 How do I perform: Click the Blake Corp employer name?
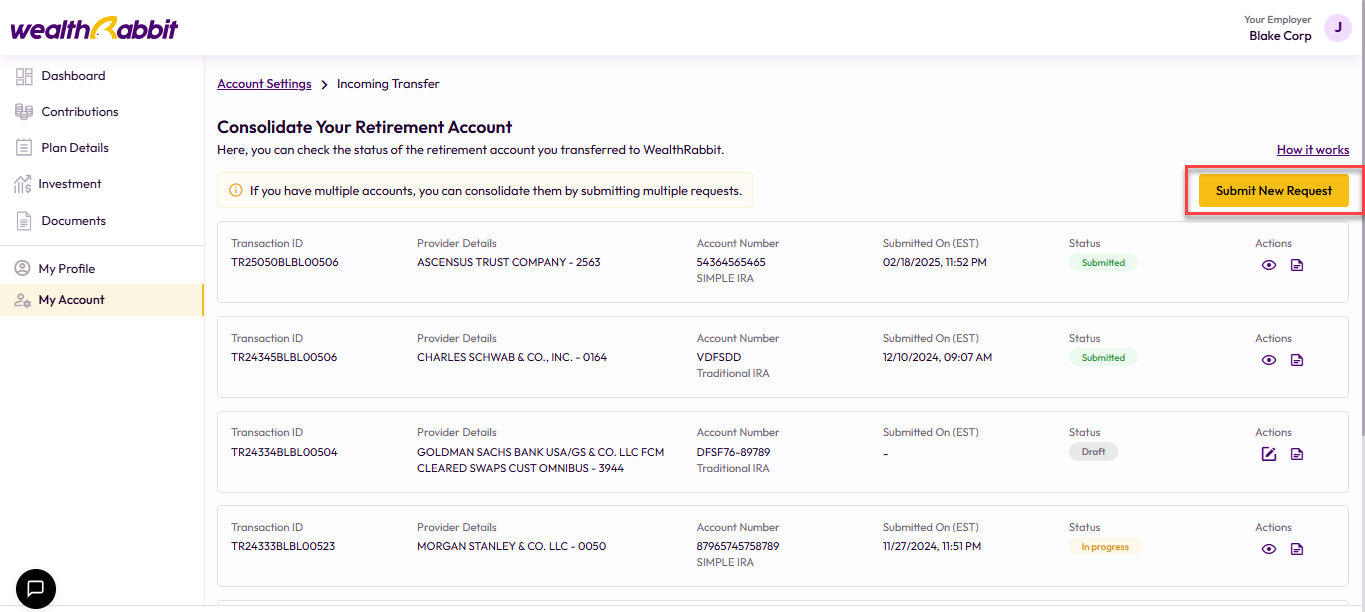(x=1280, y=36)
